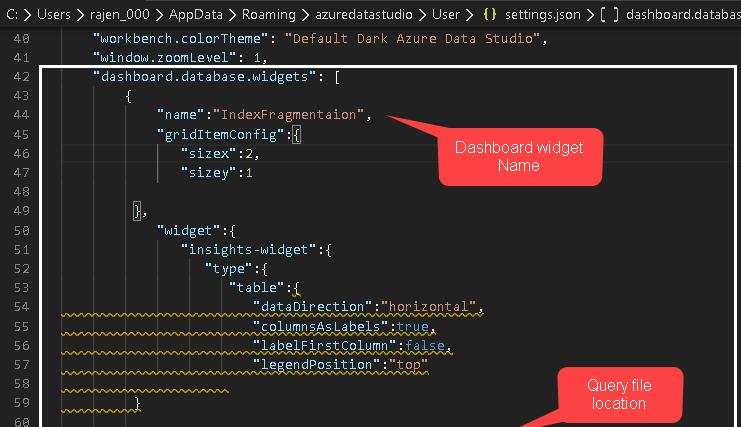The width and height of the screenshot is (741, 427).
Task: Click the "horizontal" string value
Action: [x=429, y=307]
